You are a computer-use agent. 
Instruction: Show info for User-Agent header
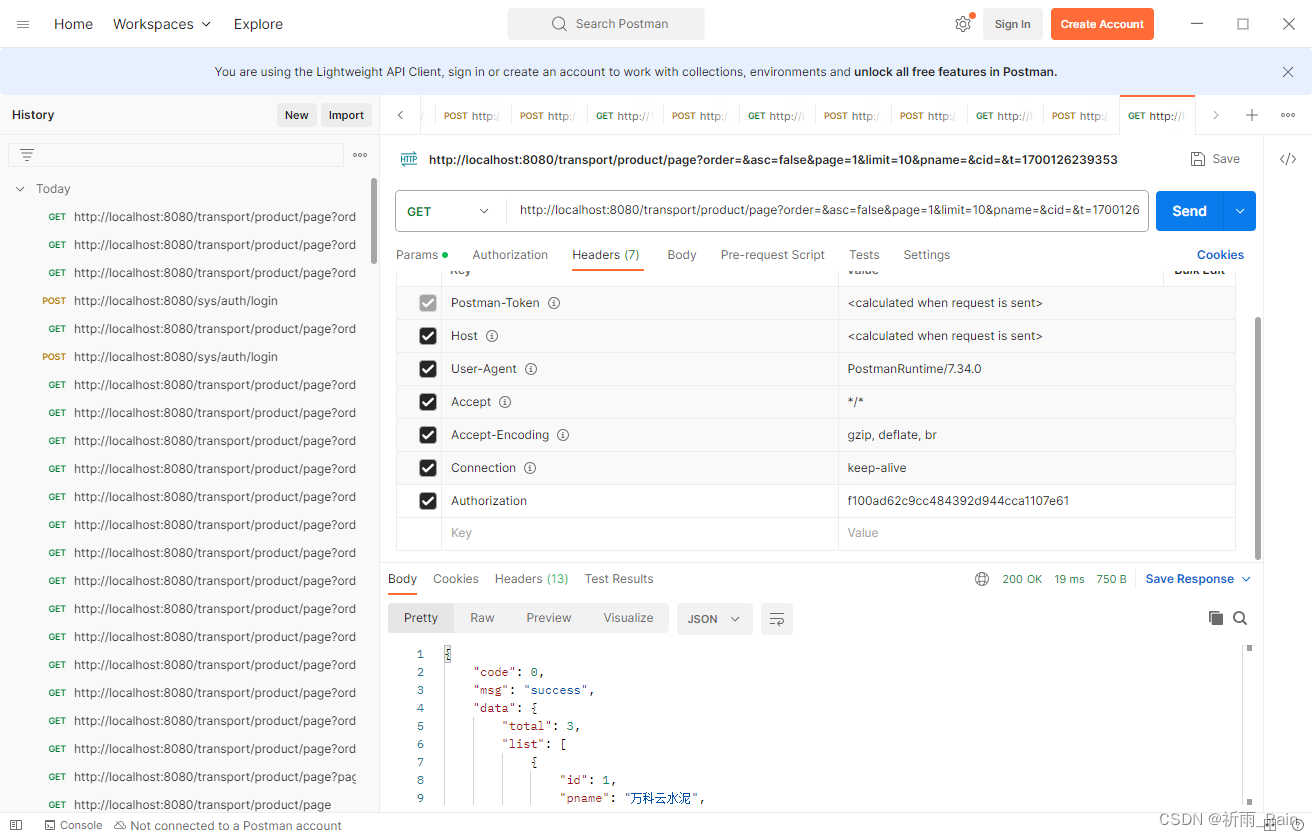click(x=531, y=369)
